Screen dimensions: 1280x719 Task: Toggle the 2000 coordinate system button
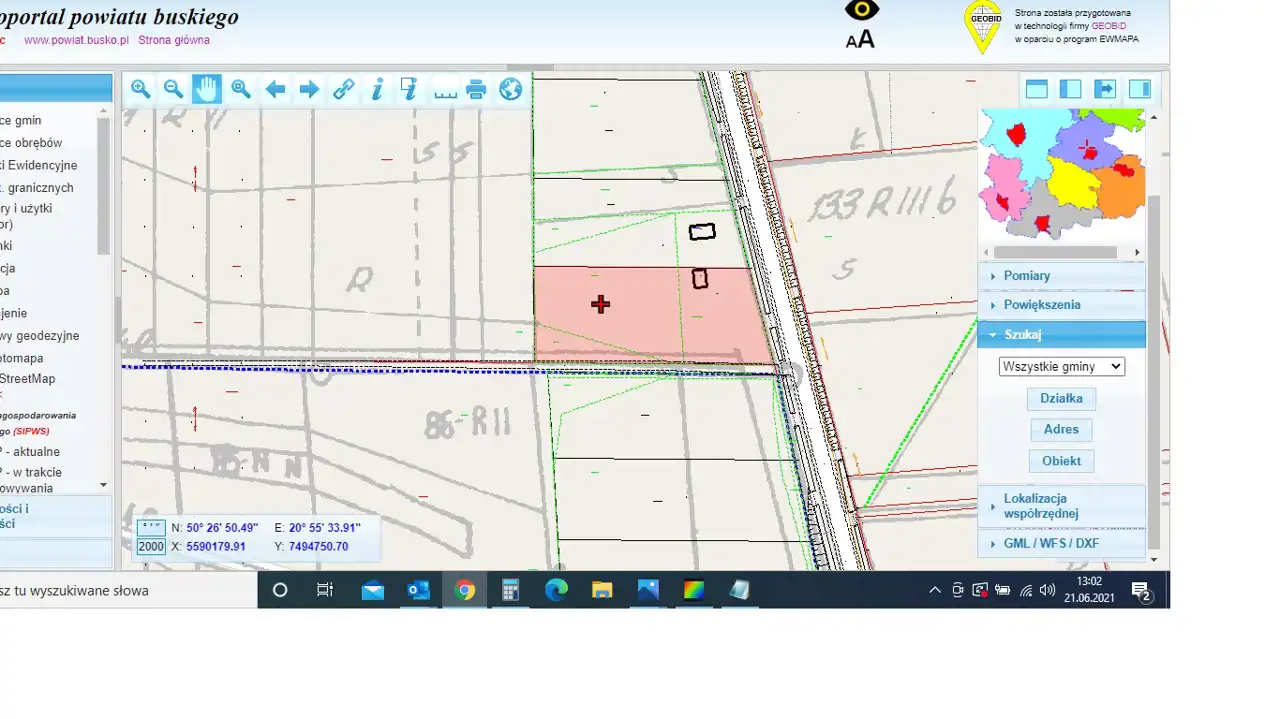(151, 546)
